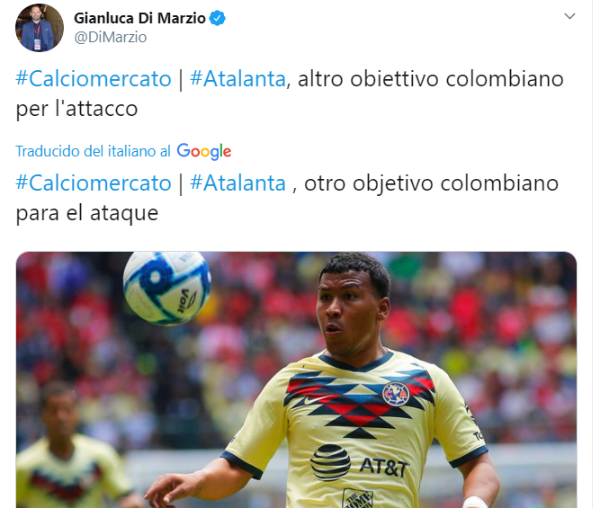Image resolution: width=600 pixels, height=508 pixels.
Task: Click the original Italian tweet text
Action: 289,94
